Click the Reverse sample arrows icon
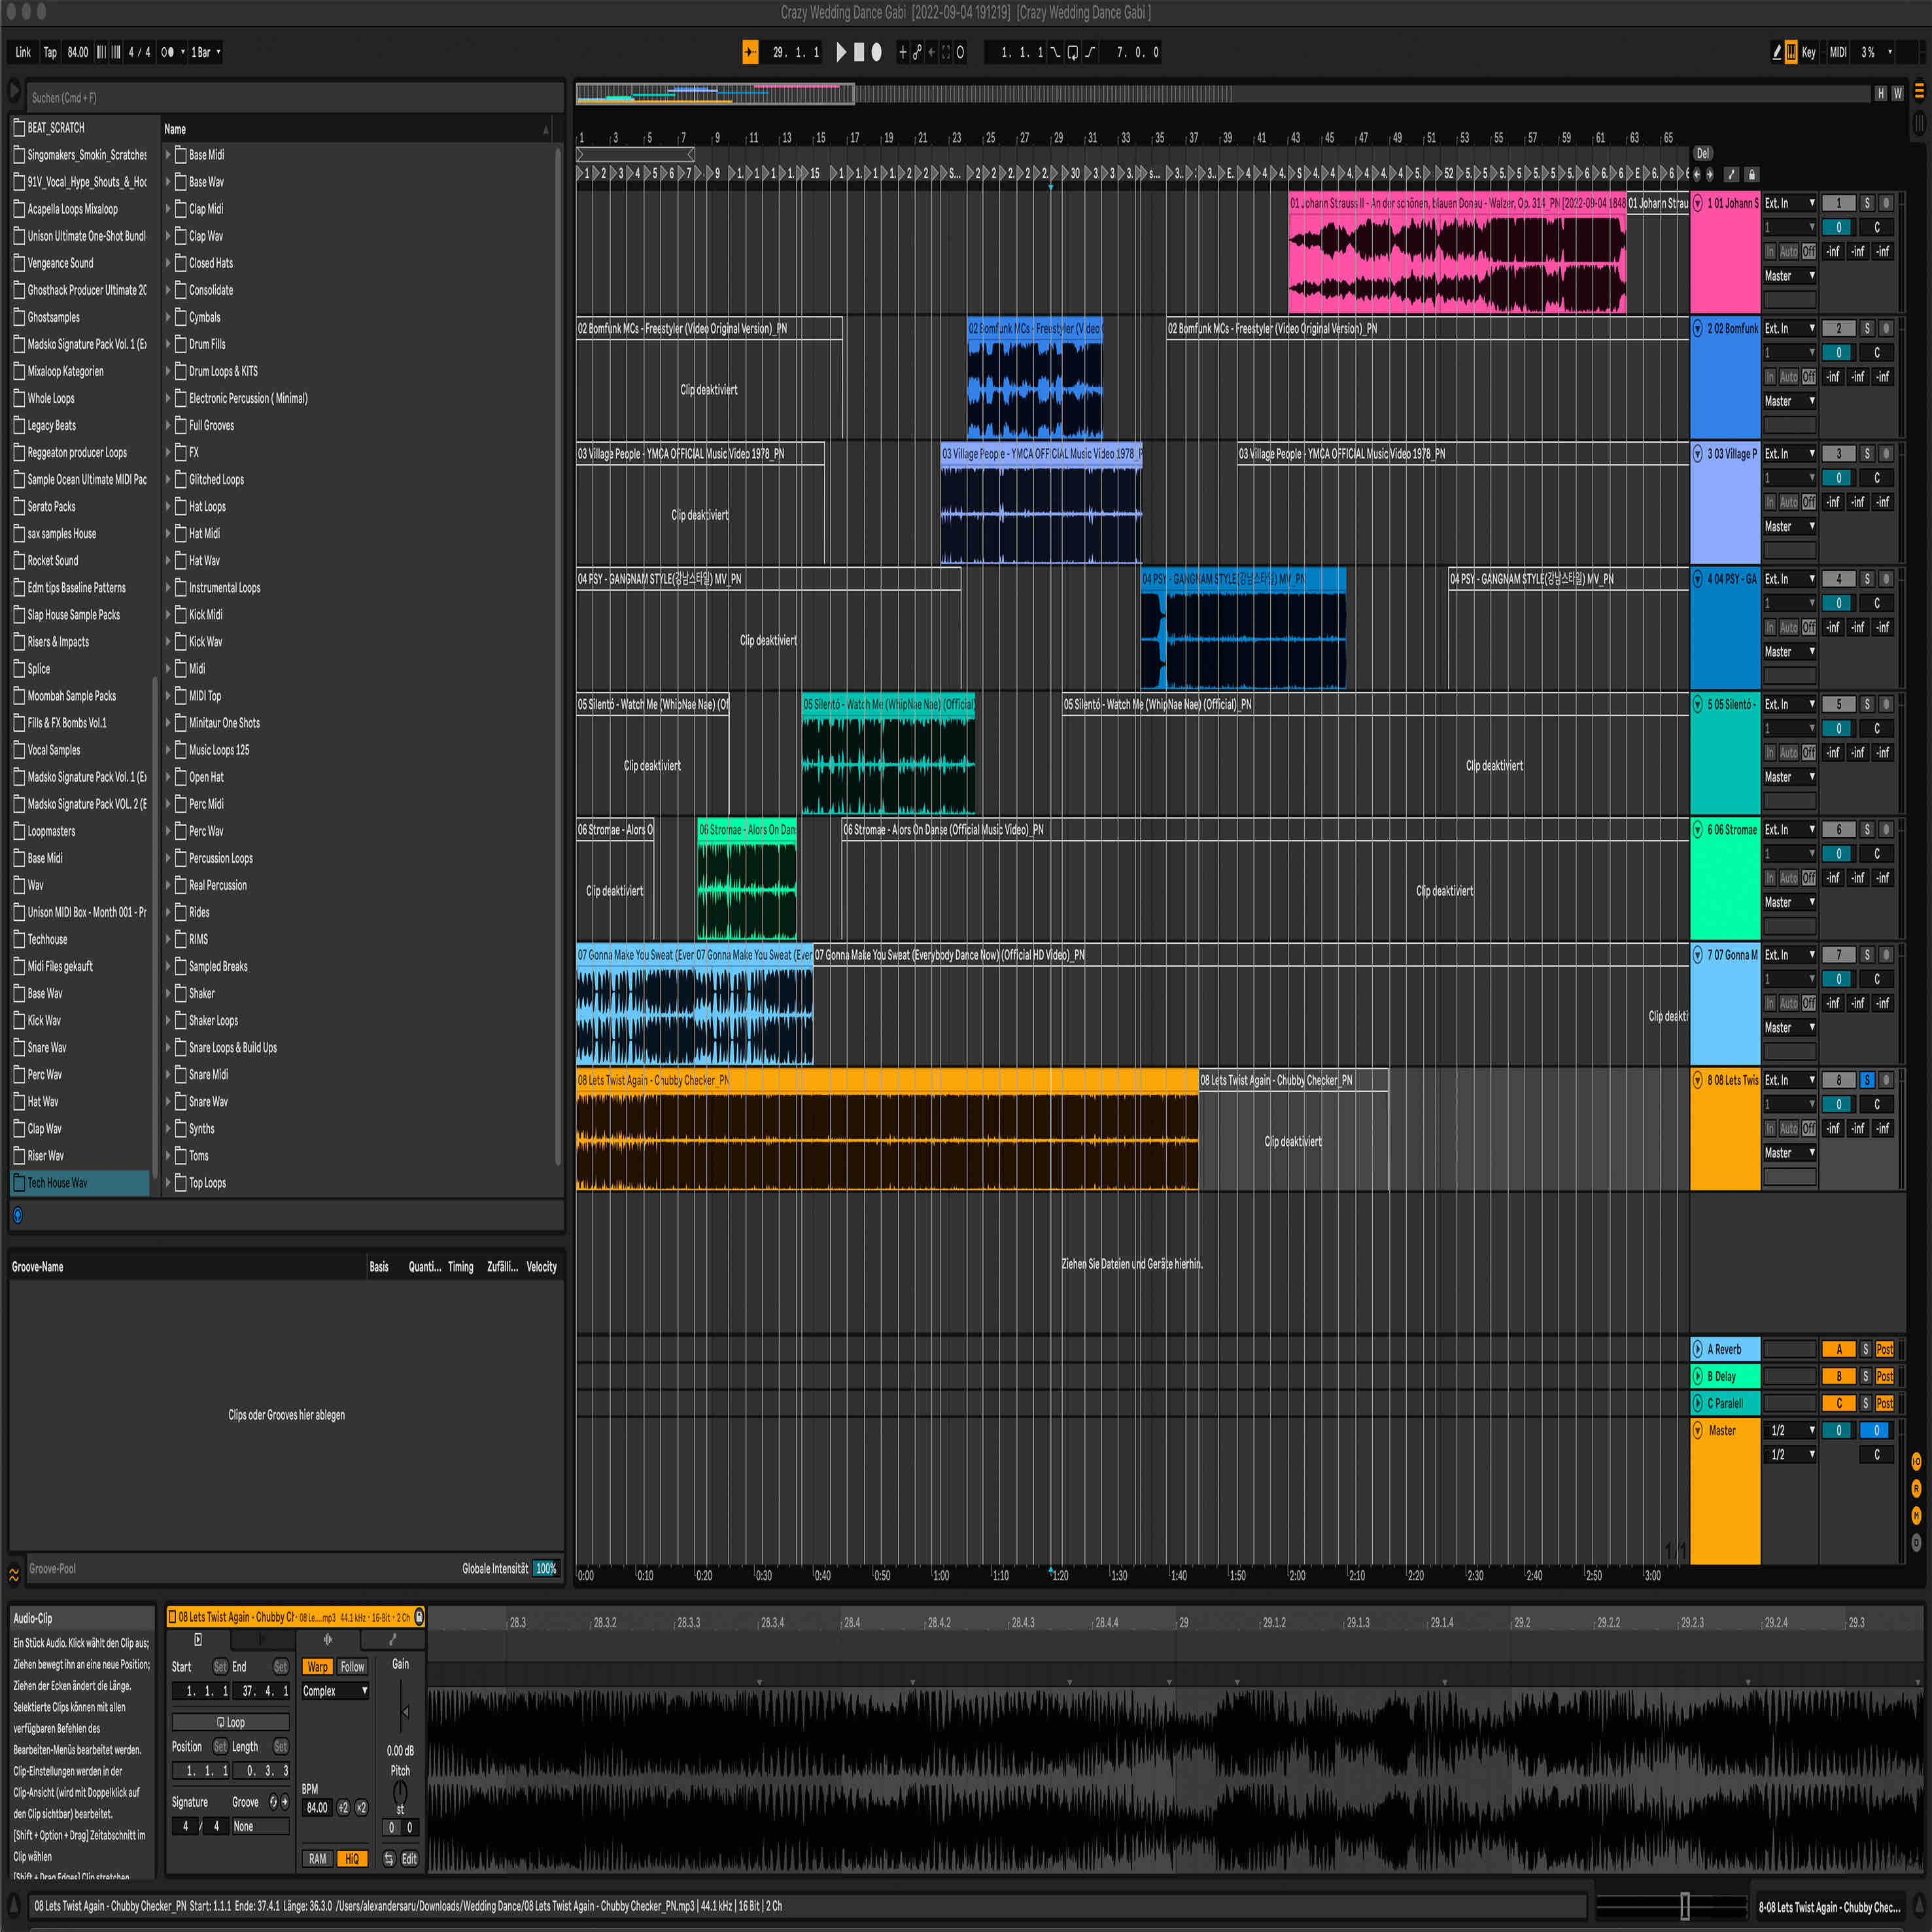This screenshot has width=1932, height=1932. pyautogui.click(x=389, y=1859)
